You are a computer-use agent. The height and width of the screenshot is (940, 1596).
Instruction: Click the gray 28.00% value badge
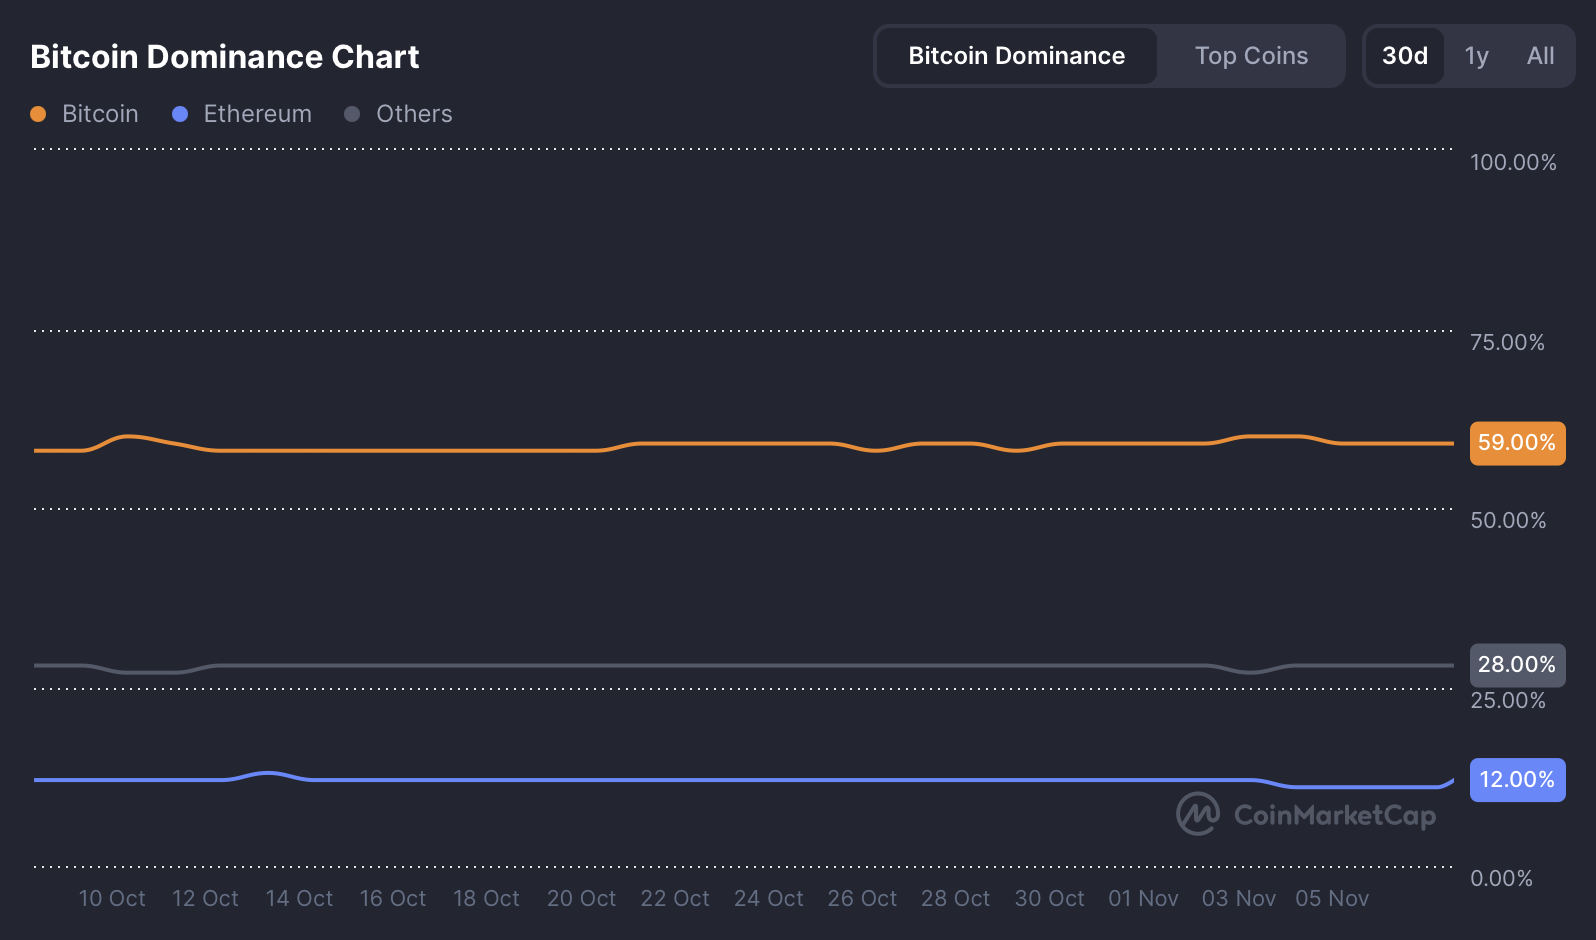1517,665
